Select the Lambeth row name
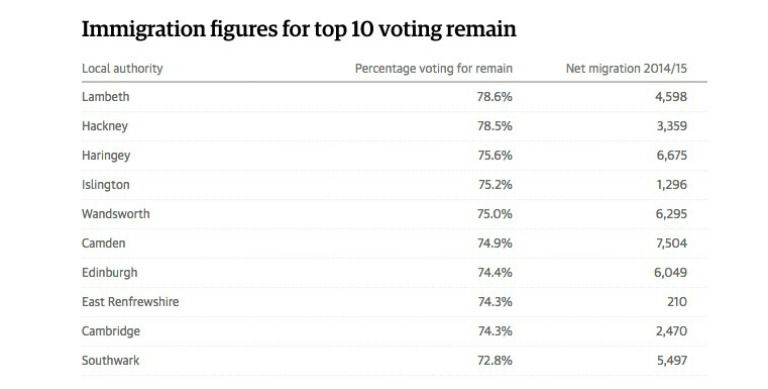 [106, 97]
